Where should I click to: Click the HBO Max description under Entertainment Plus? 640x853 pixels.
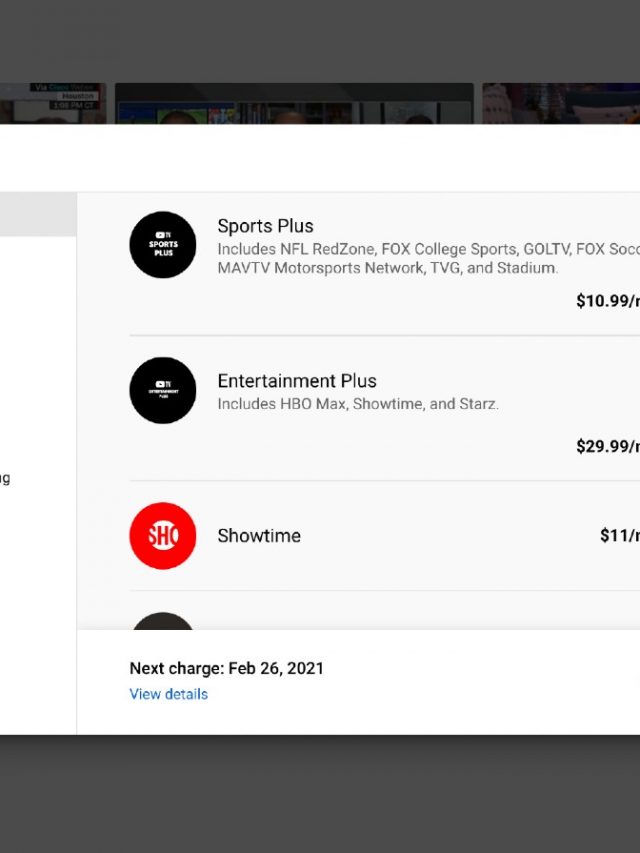point(357,404)
